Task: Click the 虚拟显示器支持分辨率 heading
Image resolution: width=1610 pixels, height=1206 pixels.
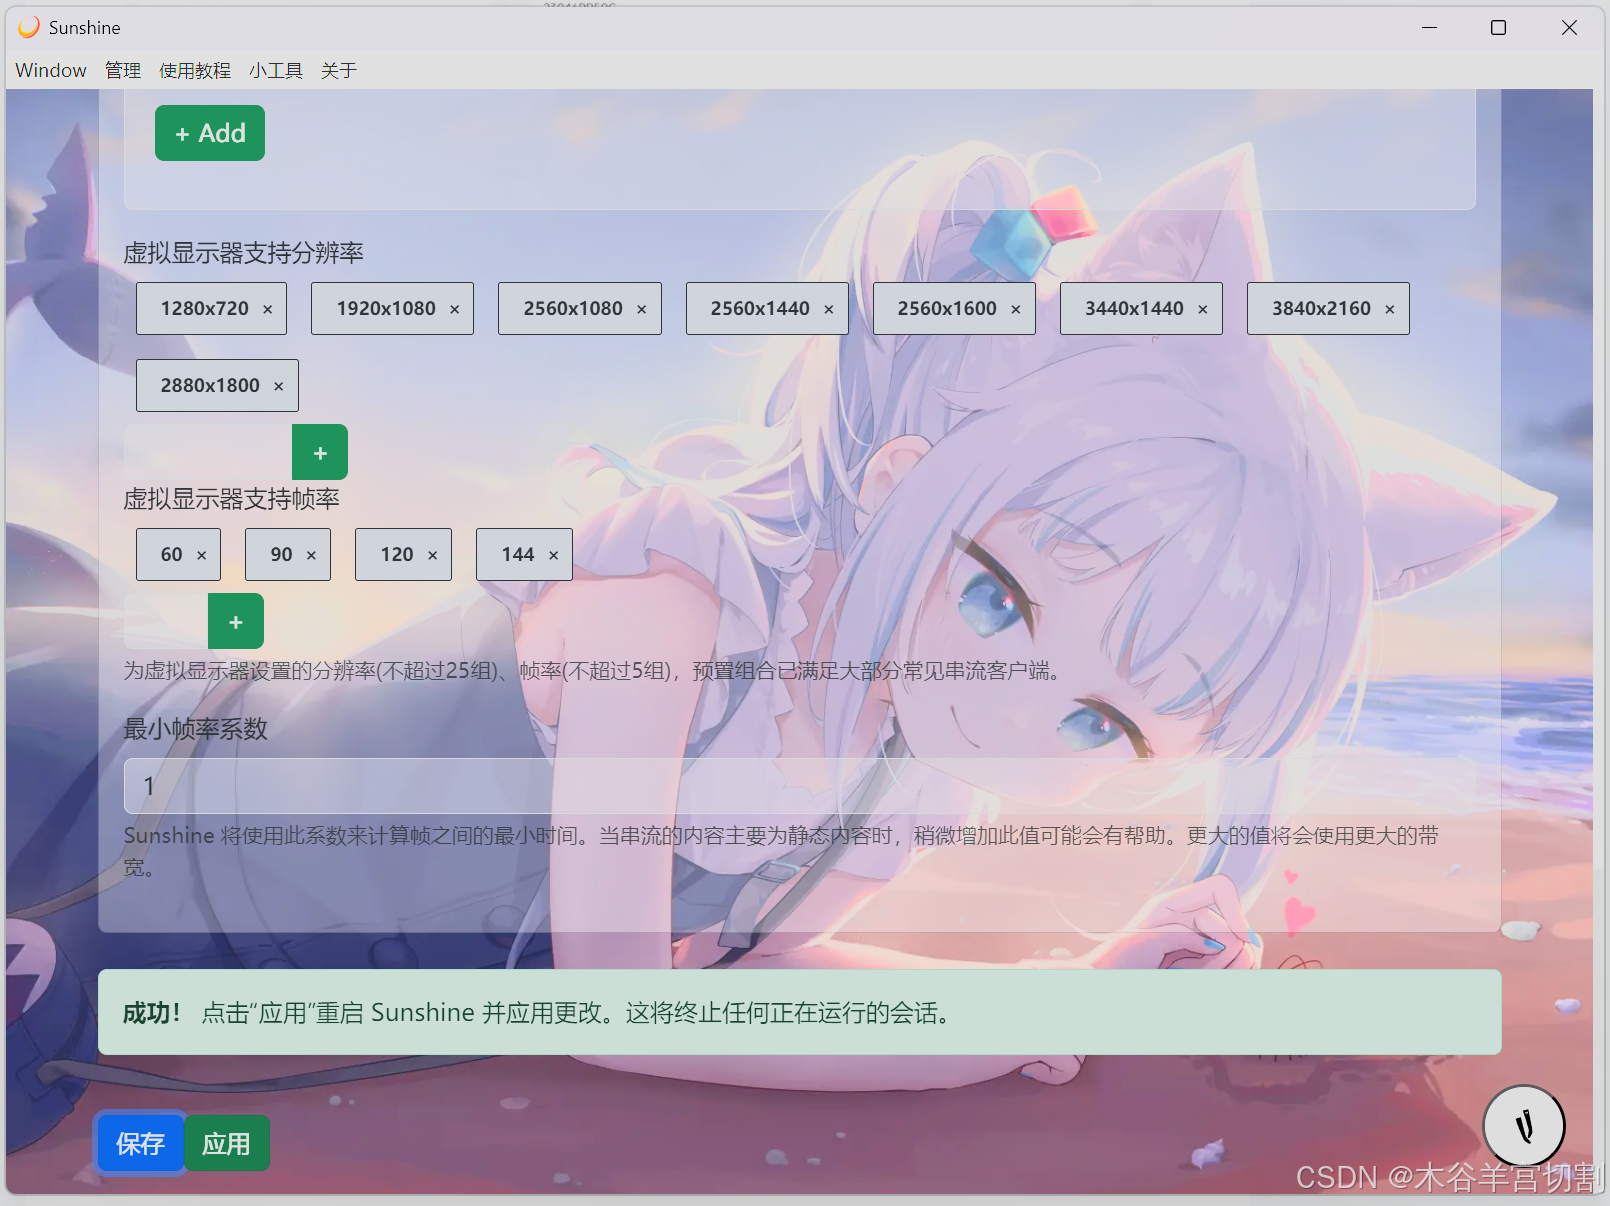Action: coord(243,253)
